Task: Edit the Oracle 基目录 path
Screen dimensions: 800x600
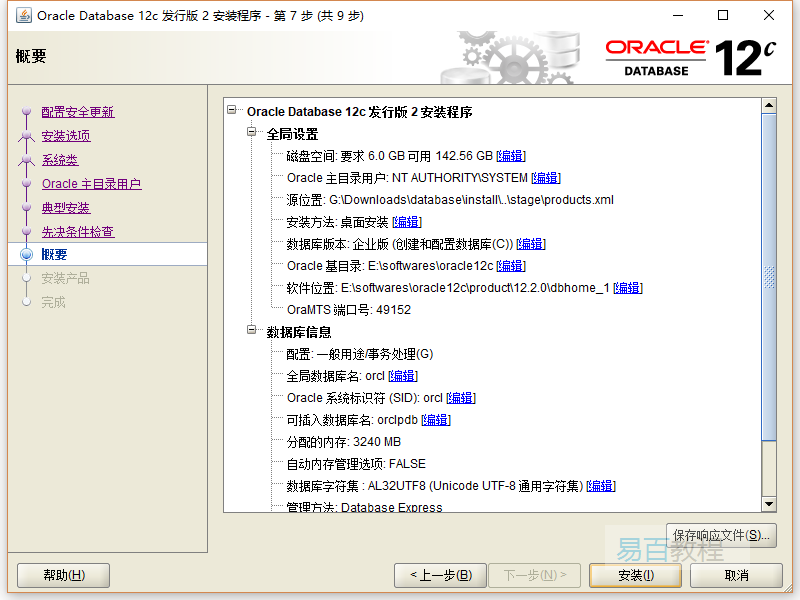Action: tap(510, 266)
